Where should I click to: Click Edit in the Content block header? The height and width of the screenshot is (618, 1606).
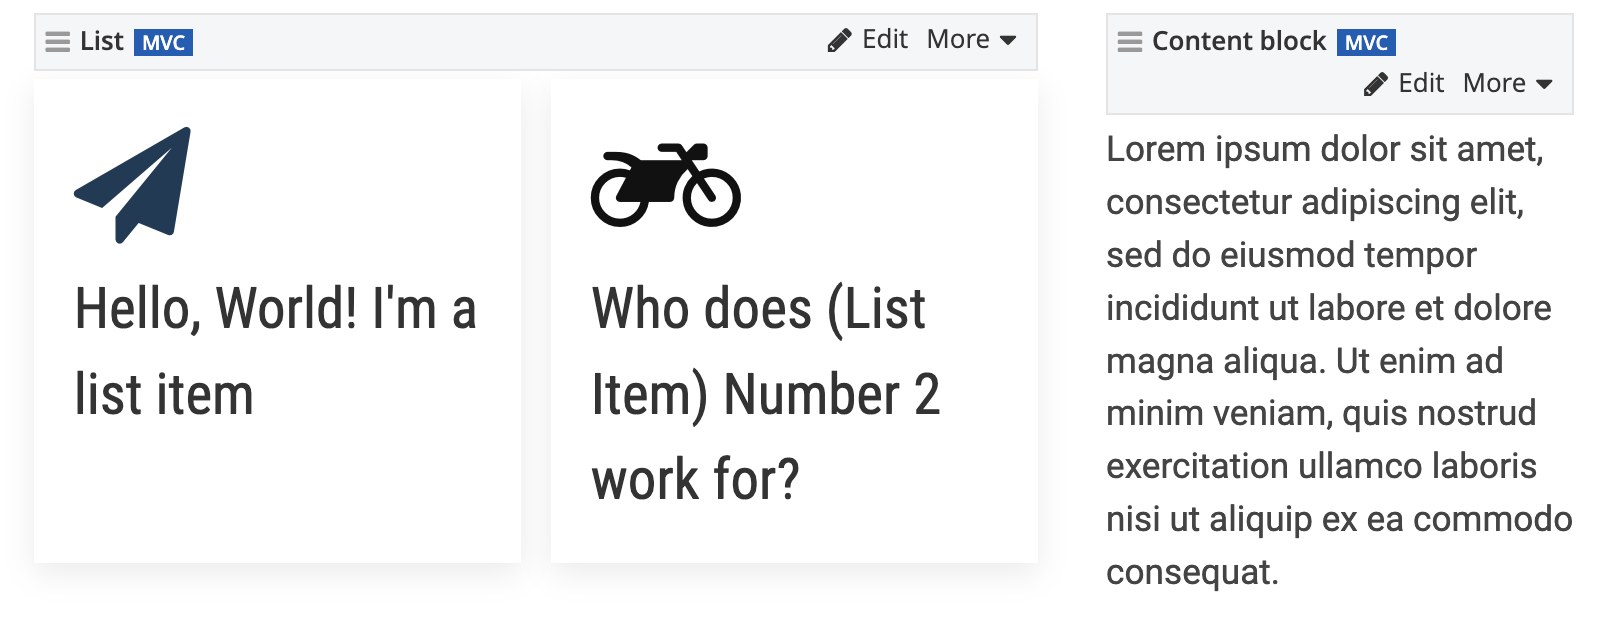[x=1420, y=84]
